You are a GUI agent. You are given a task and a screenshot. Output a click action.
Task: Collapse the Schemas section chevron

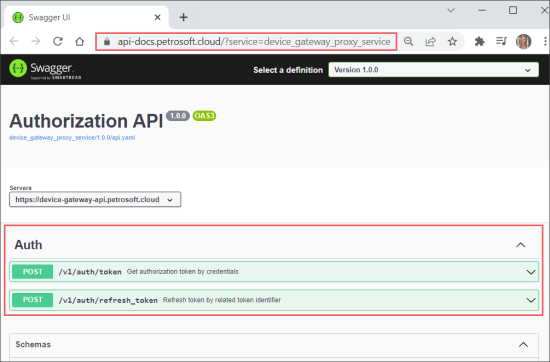point(523,344)
